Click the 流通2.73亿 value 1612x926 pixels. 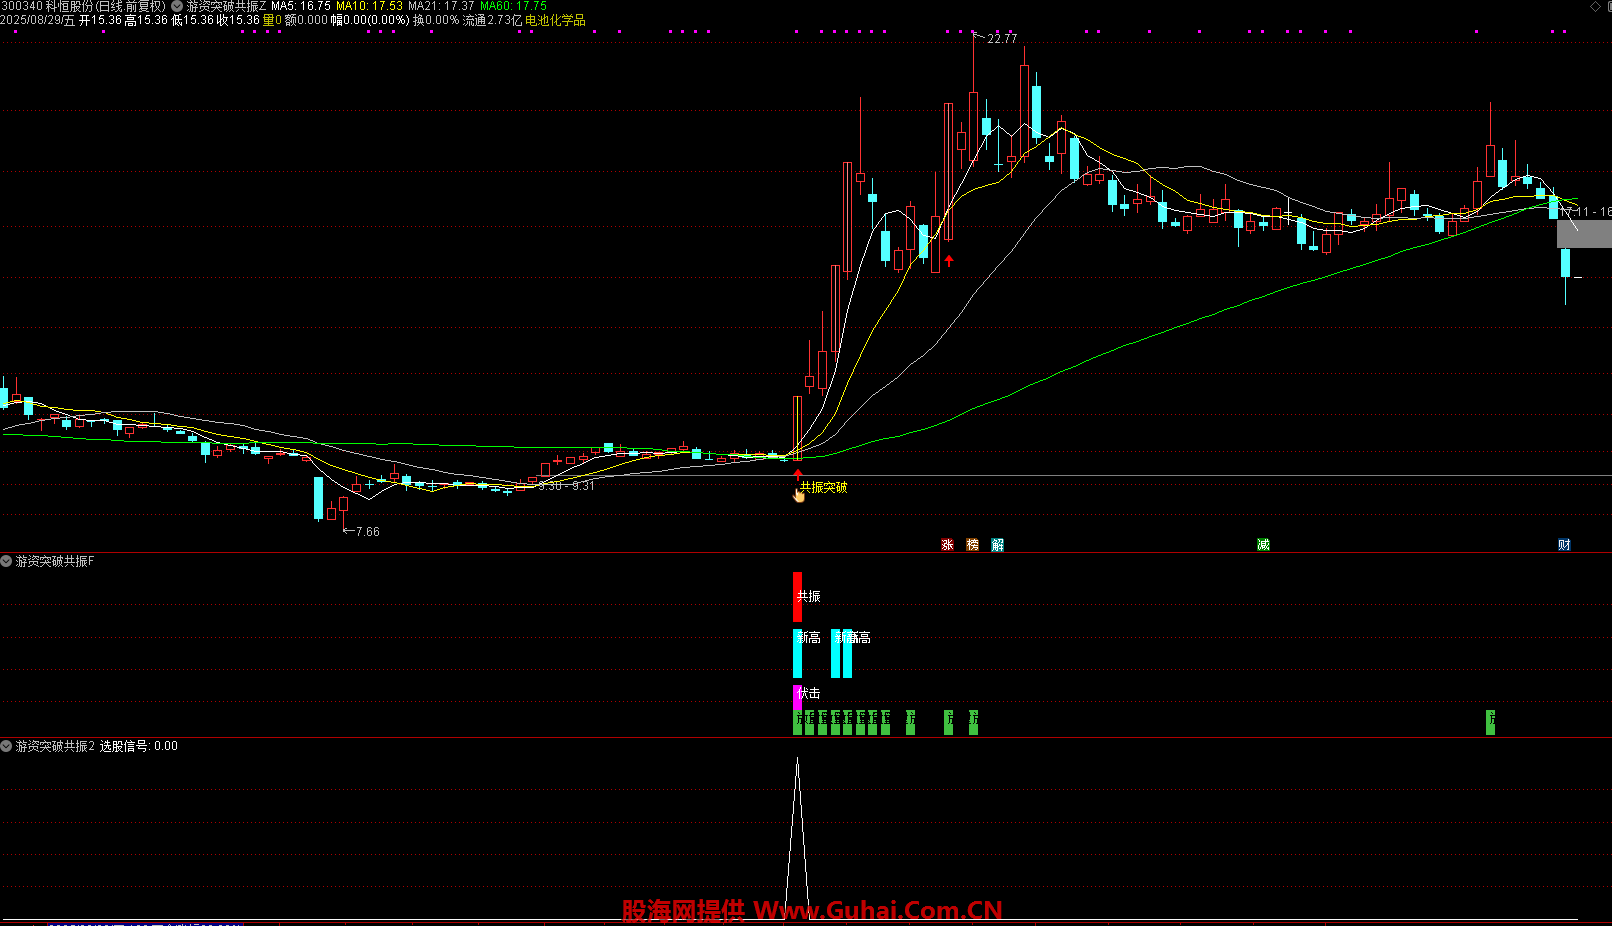(x=492, y=20)
